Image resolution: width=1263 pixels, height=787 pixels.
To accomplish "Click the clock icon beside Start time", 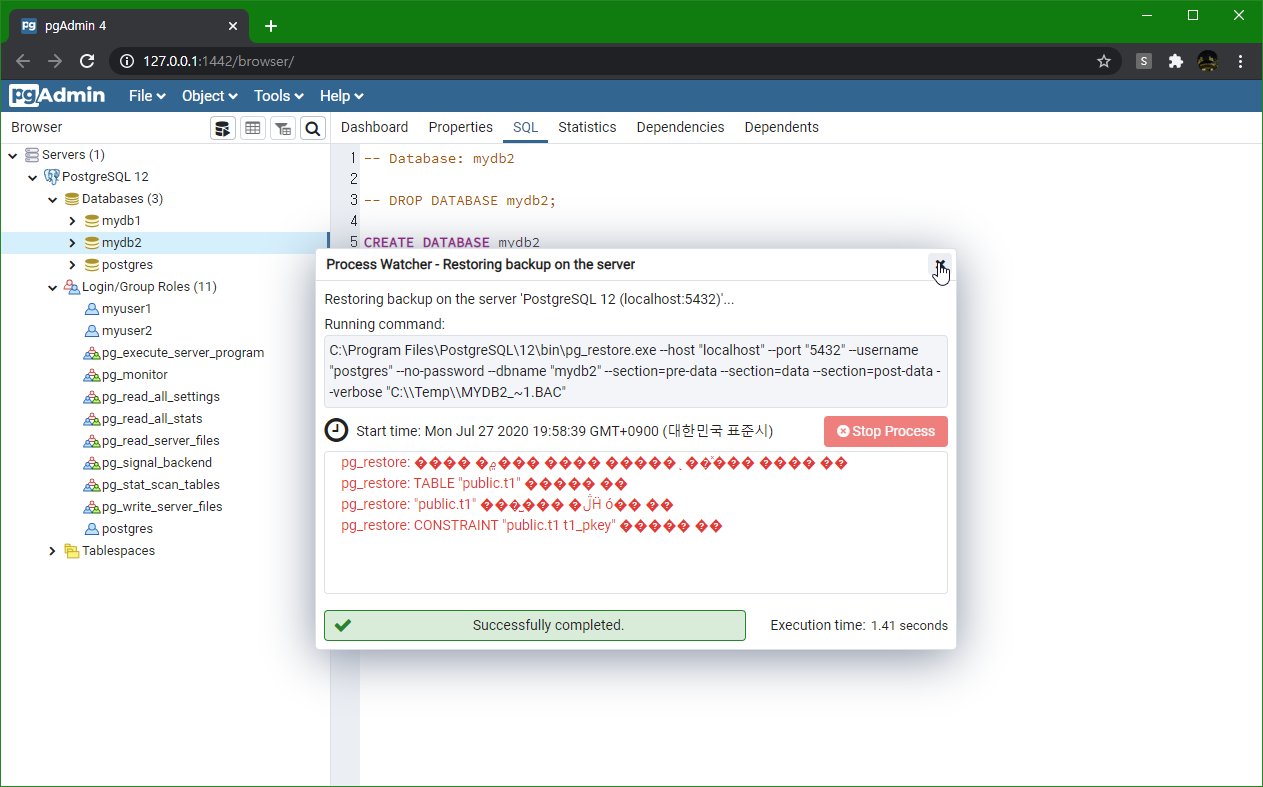I will click(x=337, y=430).
